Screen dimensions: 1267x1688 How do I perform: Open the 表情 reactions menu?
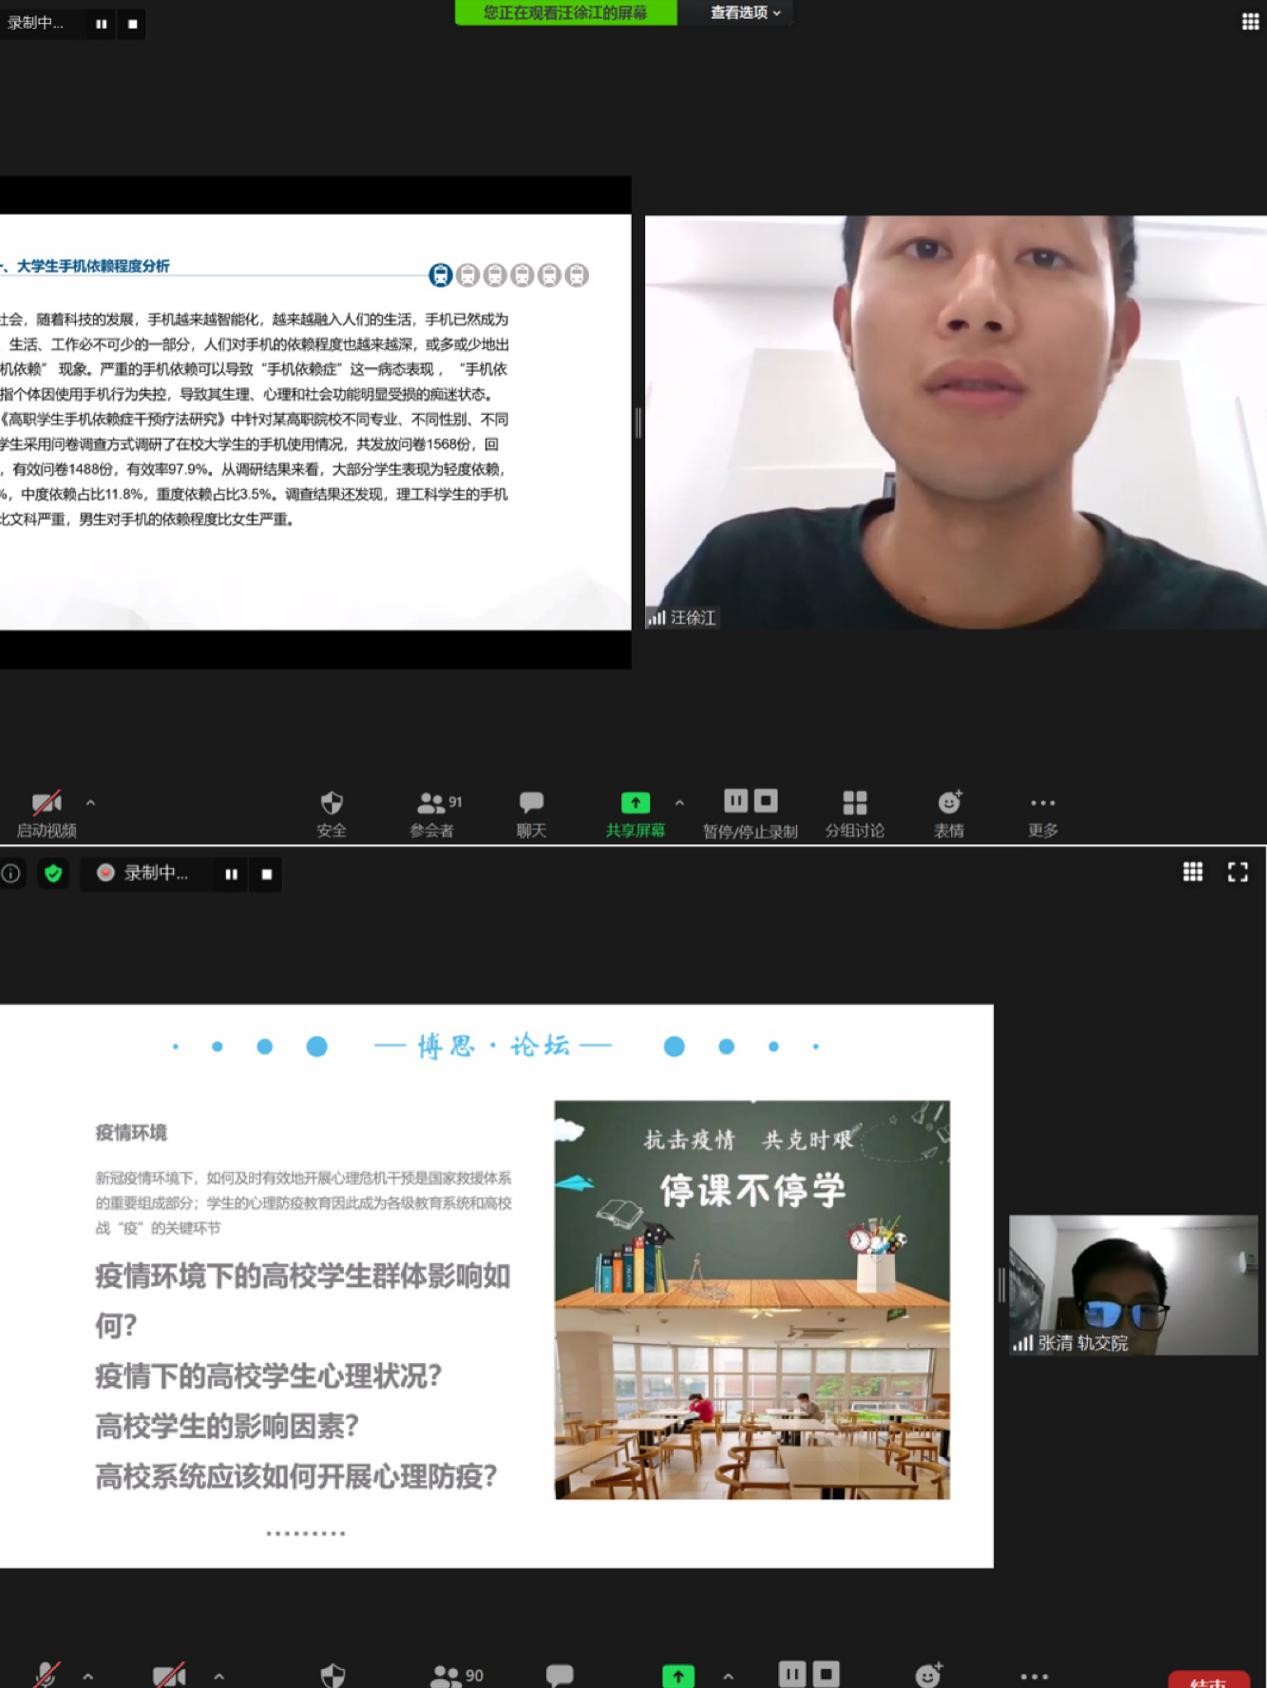[948, 813]
